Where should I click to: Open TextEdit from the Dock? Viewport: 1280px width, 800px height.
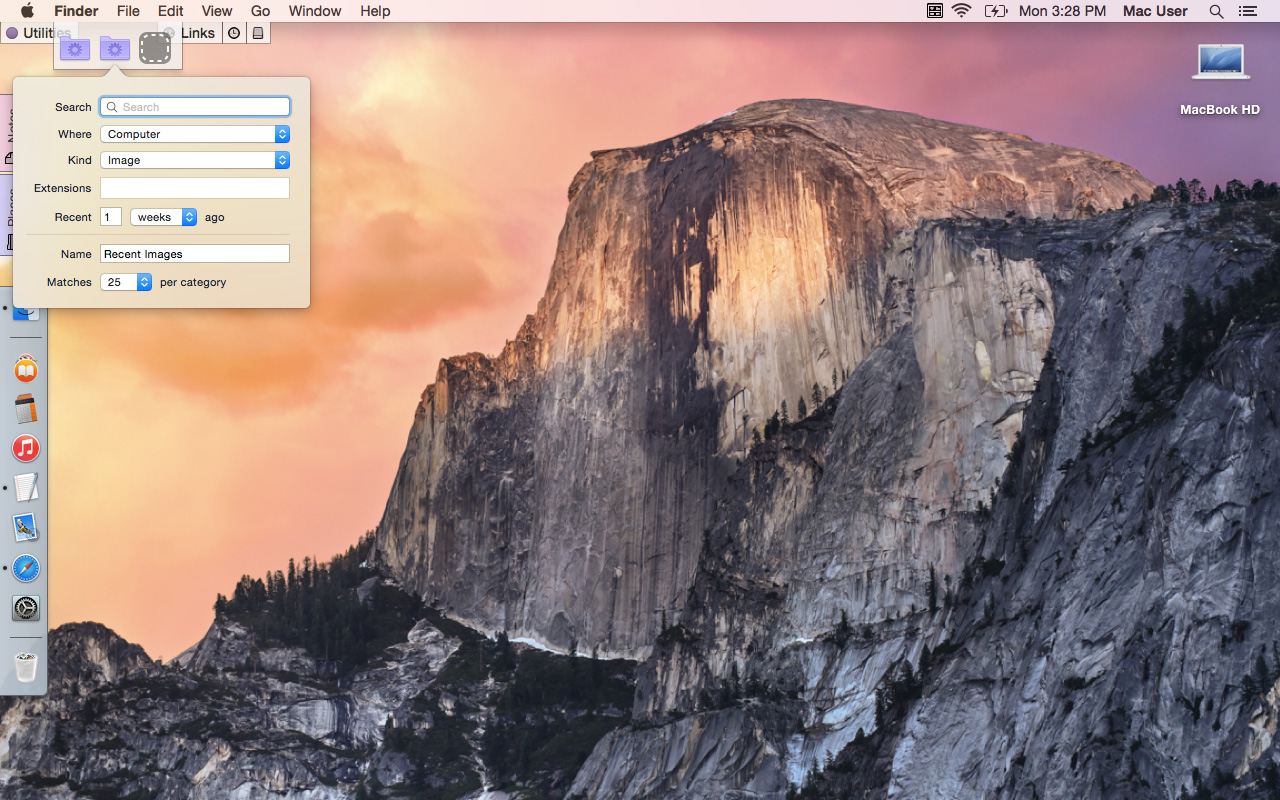pos(26,488)
